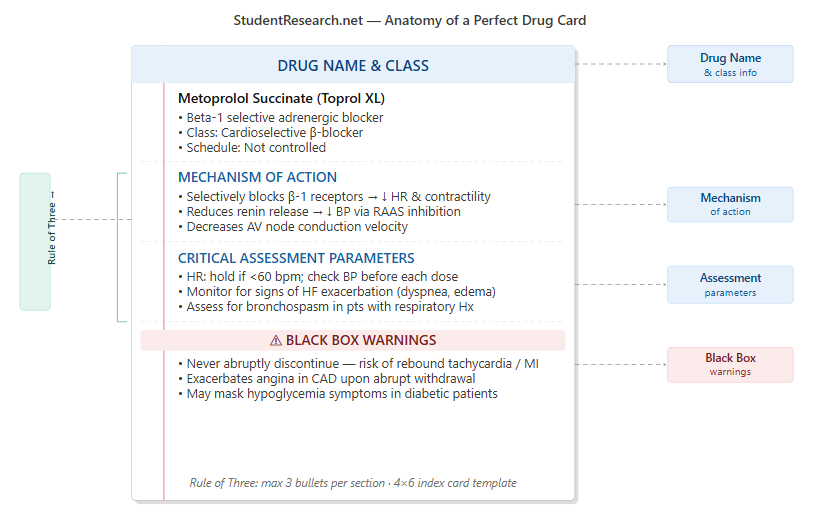Select the Reduces renin release bullet
The height and width of the screenshot is (529, 824).
tap(319, 212)
